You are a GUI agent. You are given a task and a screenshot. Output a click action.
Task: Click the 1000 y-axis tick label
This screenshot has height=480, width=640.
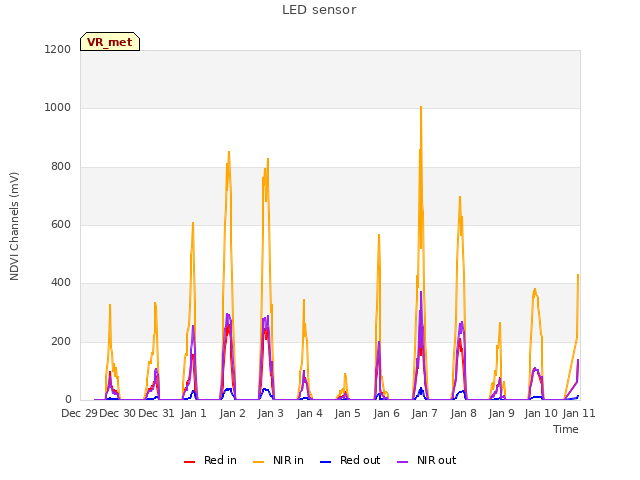tap(58, 108)
